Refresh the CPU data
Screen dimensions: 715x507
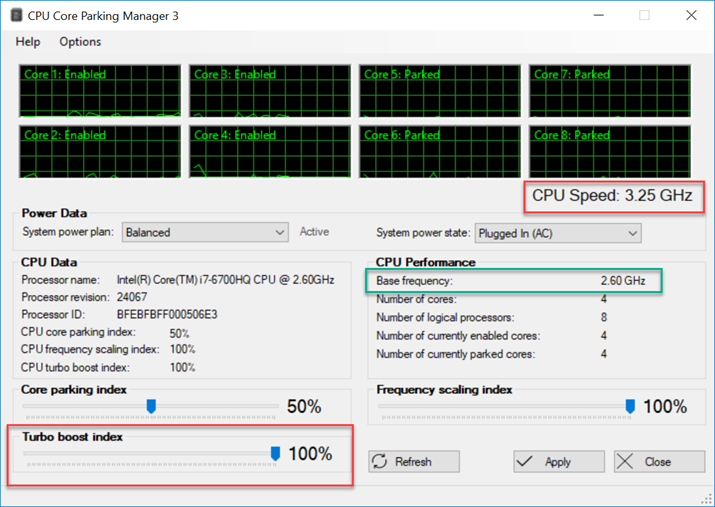coord(414,461)
